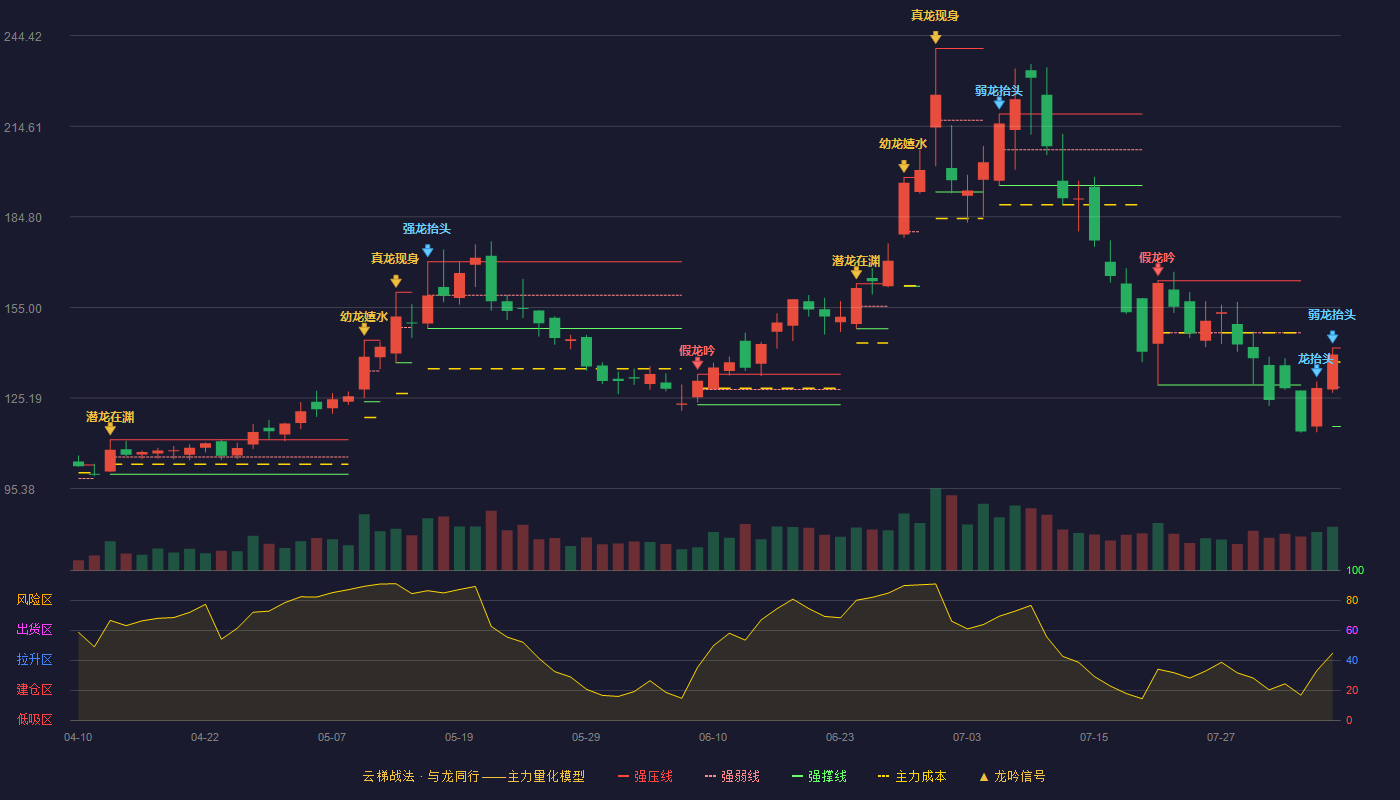Select the 07-03 date label
Image resolution: width=1400 pixels, height=800 pixels.
(967, 737)
